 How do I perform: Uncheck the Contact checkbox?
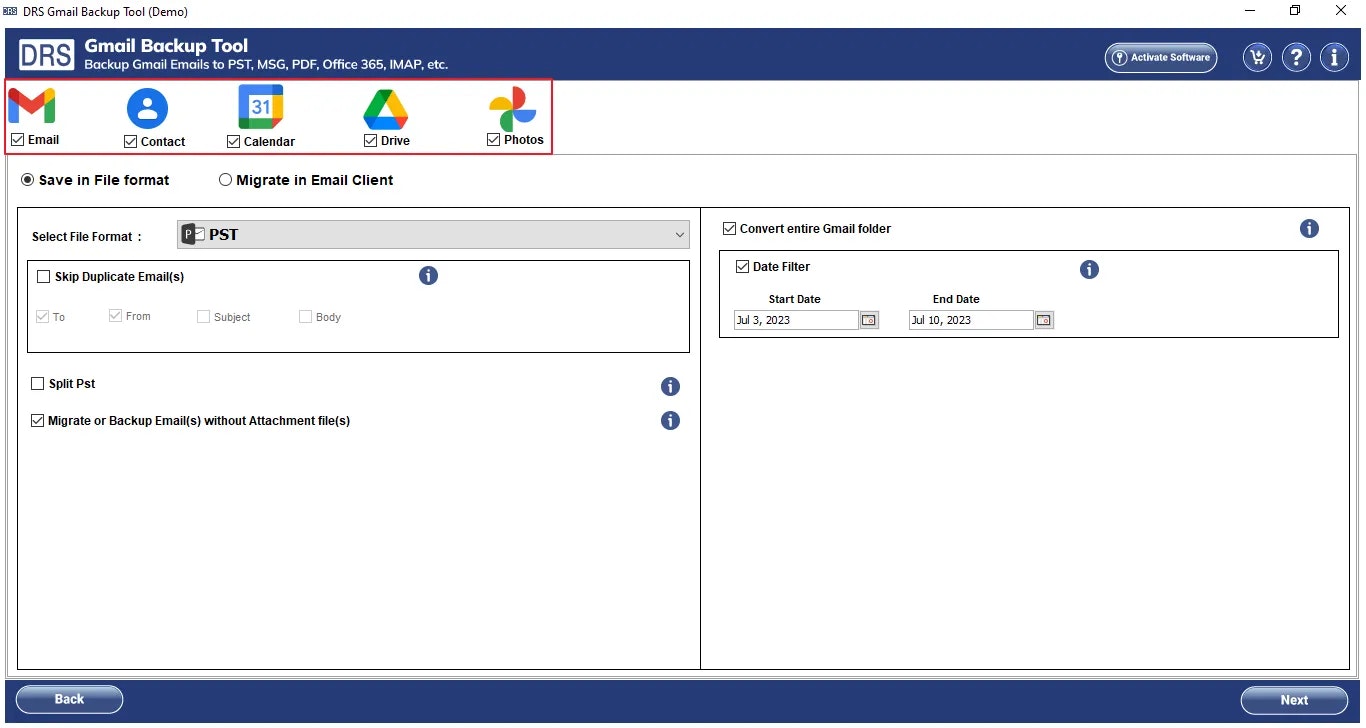tap(130, 142)
